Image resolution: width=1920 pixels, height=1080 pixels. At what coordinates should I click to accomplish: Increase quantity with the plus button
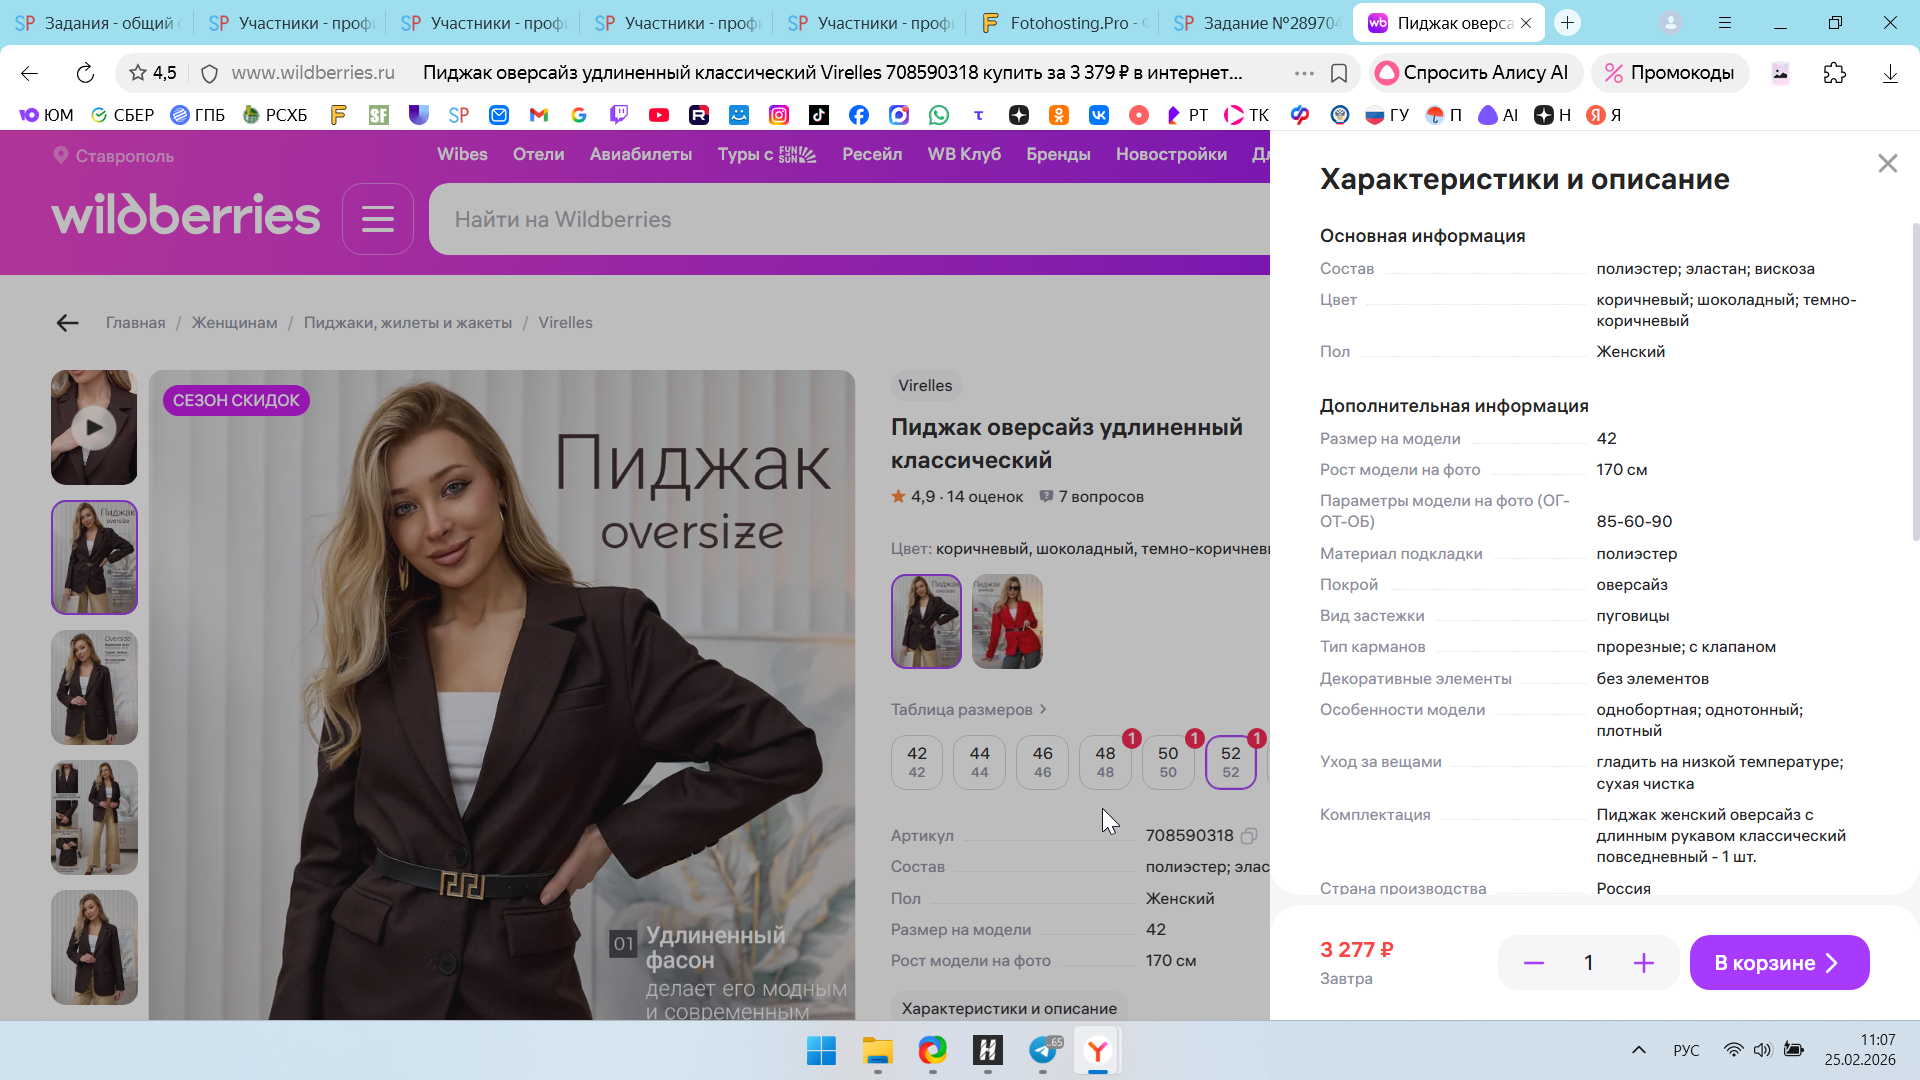[x=1643, y=963]
